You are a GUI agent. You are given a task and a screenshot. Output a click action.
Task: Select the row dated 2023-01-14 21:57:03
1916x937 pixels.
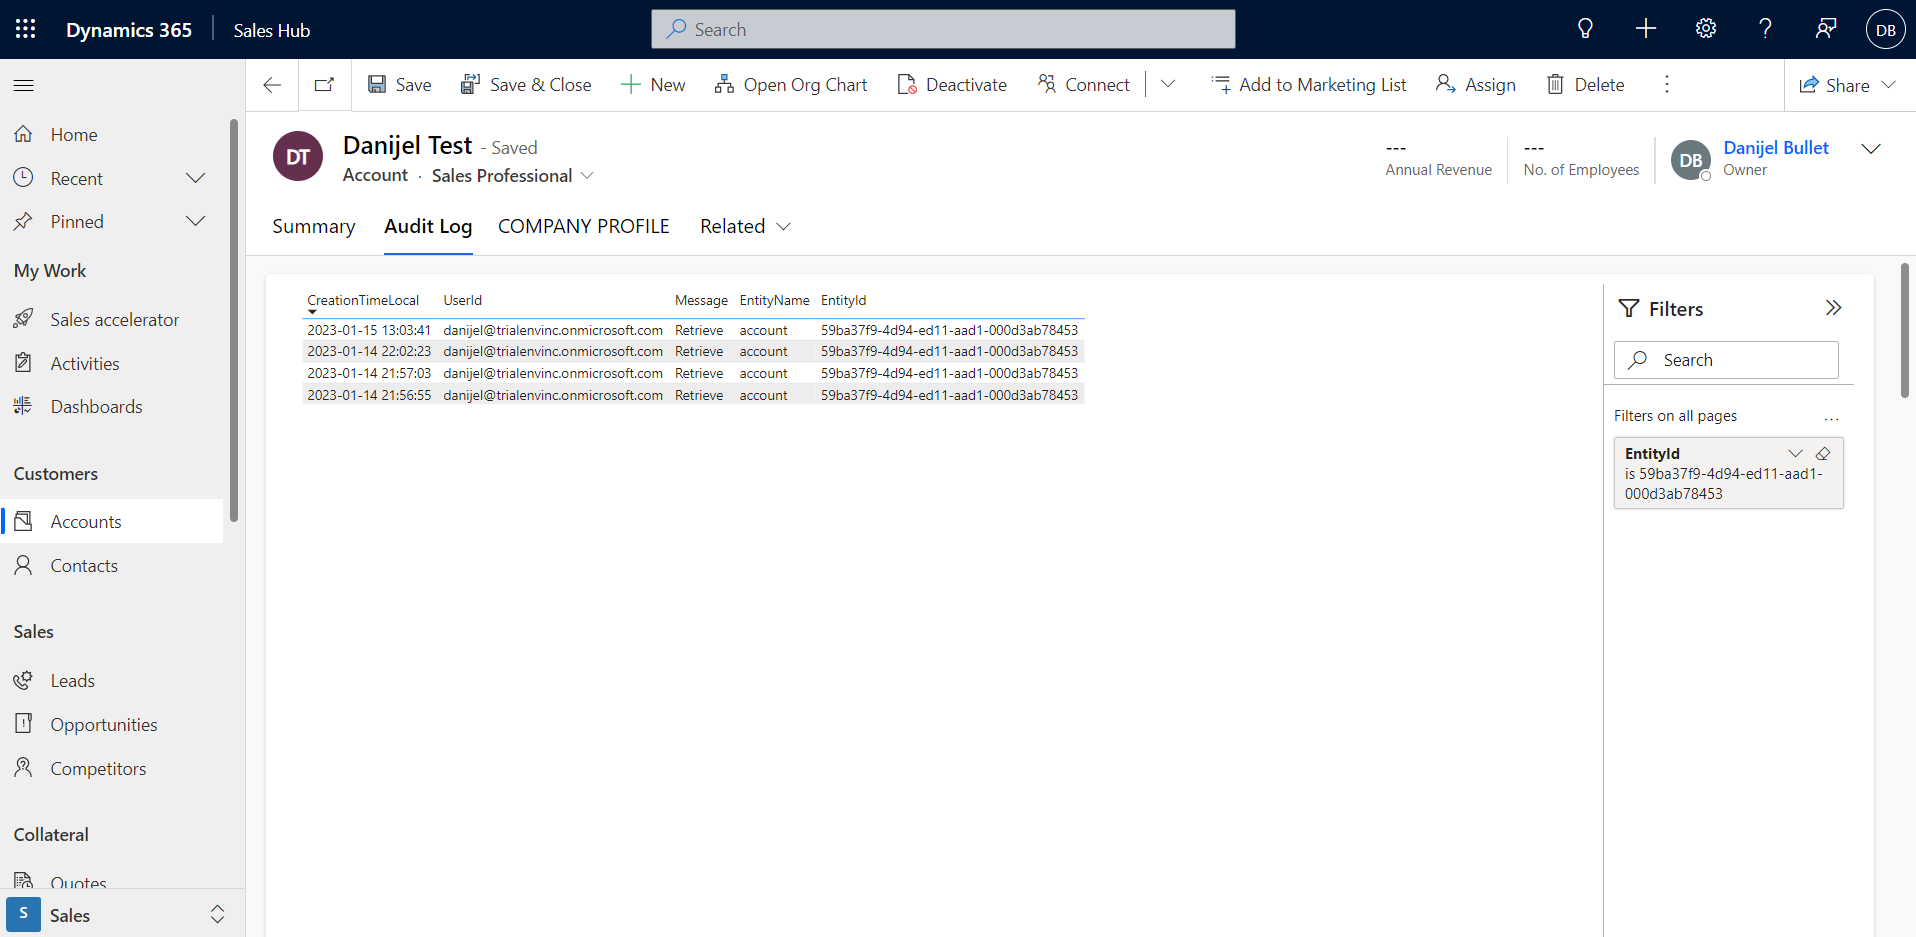(x=693, y=374)
